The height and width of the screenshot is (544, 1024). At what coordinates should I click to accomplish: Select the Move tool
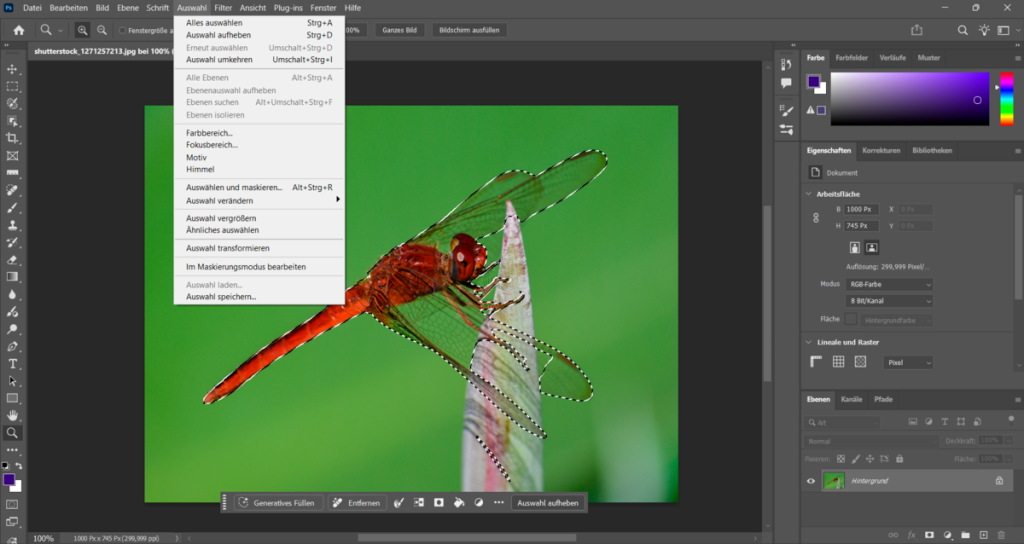point(12,69)
